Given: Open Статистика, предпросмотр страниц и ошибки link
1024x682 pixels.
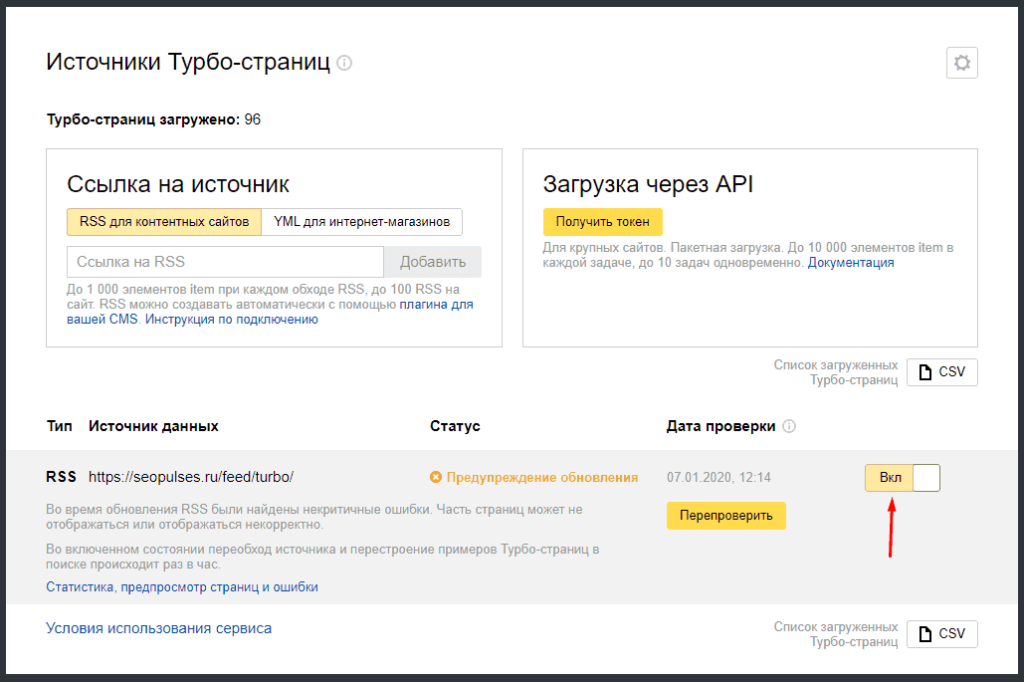Looking at the screenshot, I should (182, 587).
